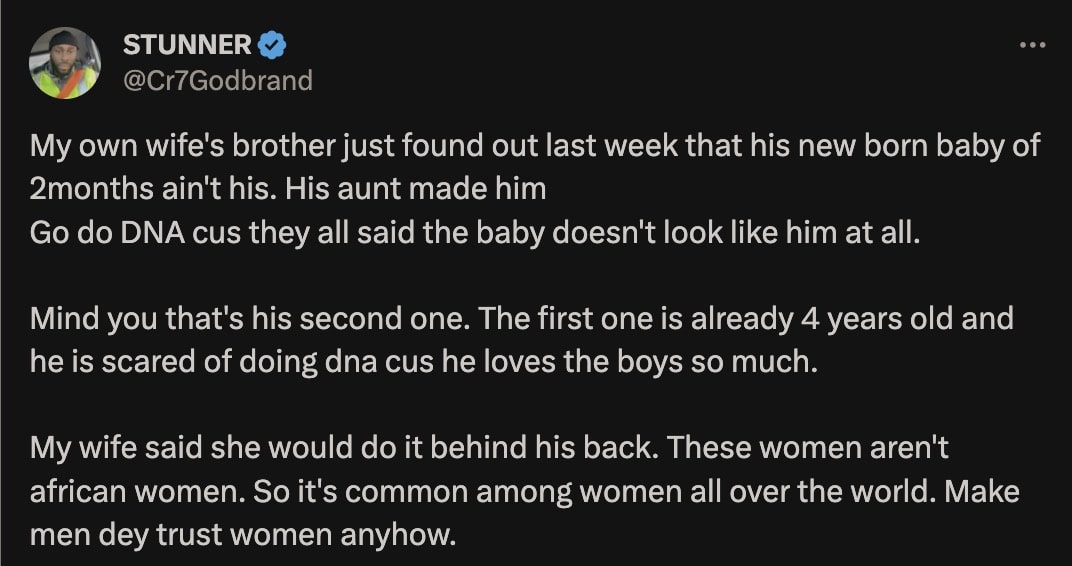The height and width of the screenshot is (566, 1072).
Task: Click the blue verified badge
Action: coord(273,45)
